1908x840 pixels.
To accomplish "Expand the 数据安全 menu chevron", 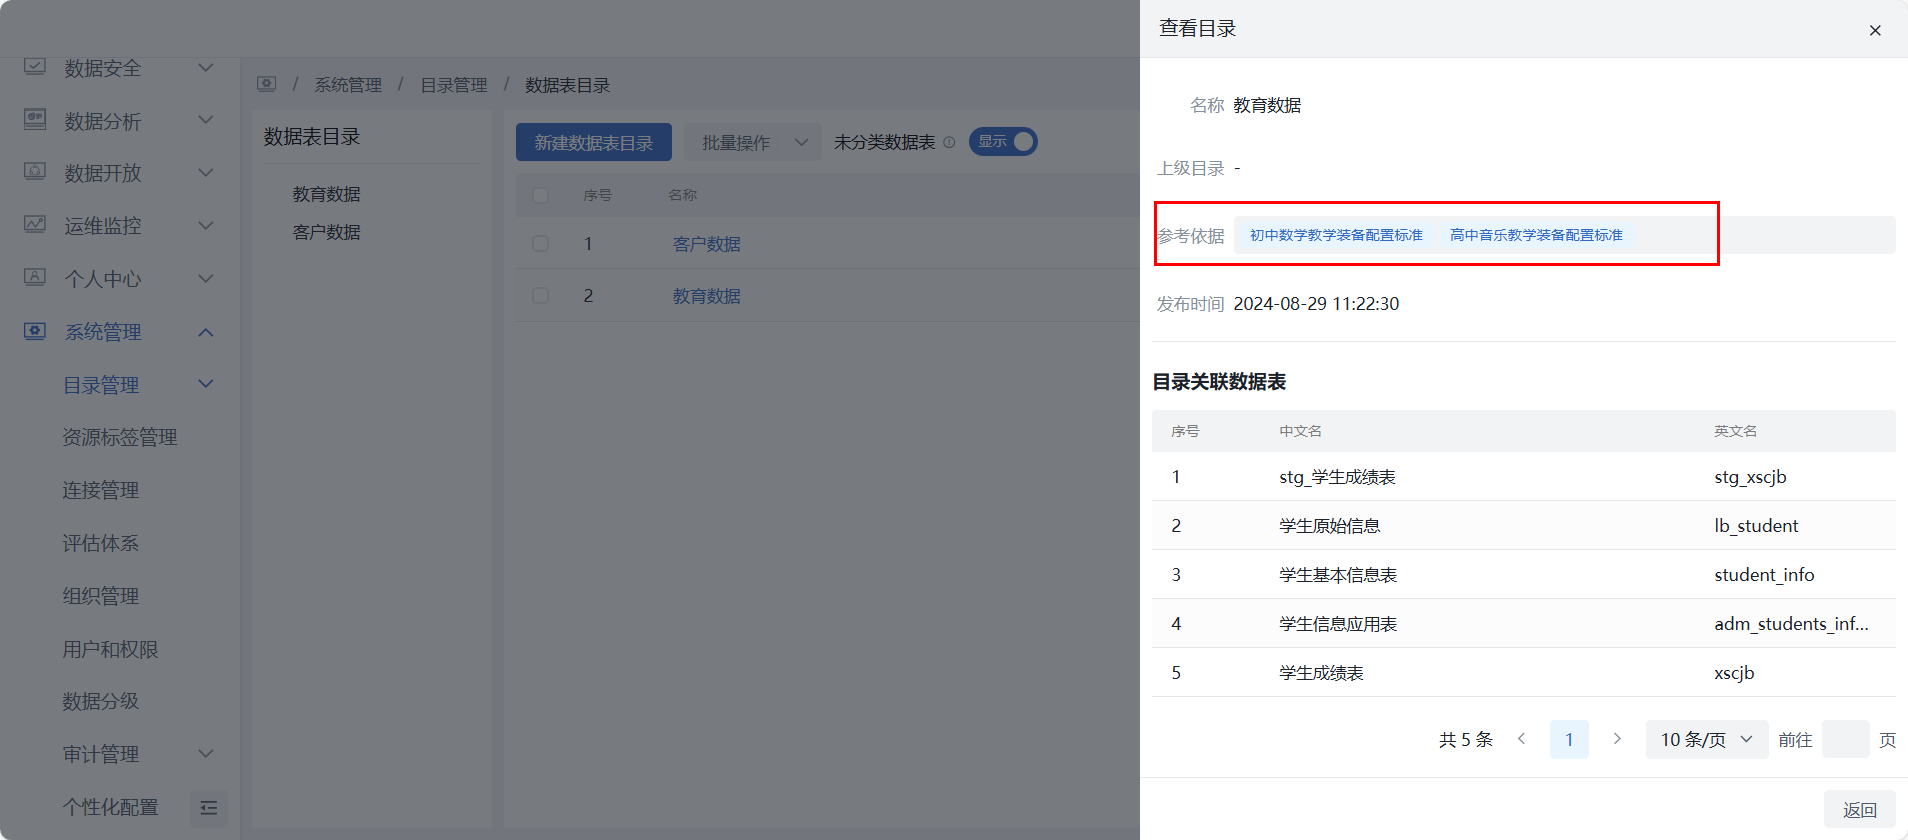I will 206,68.
